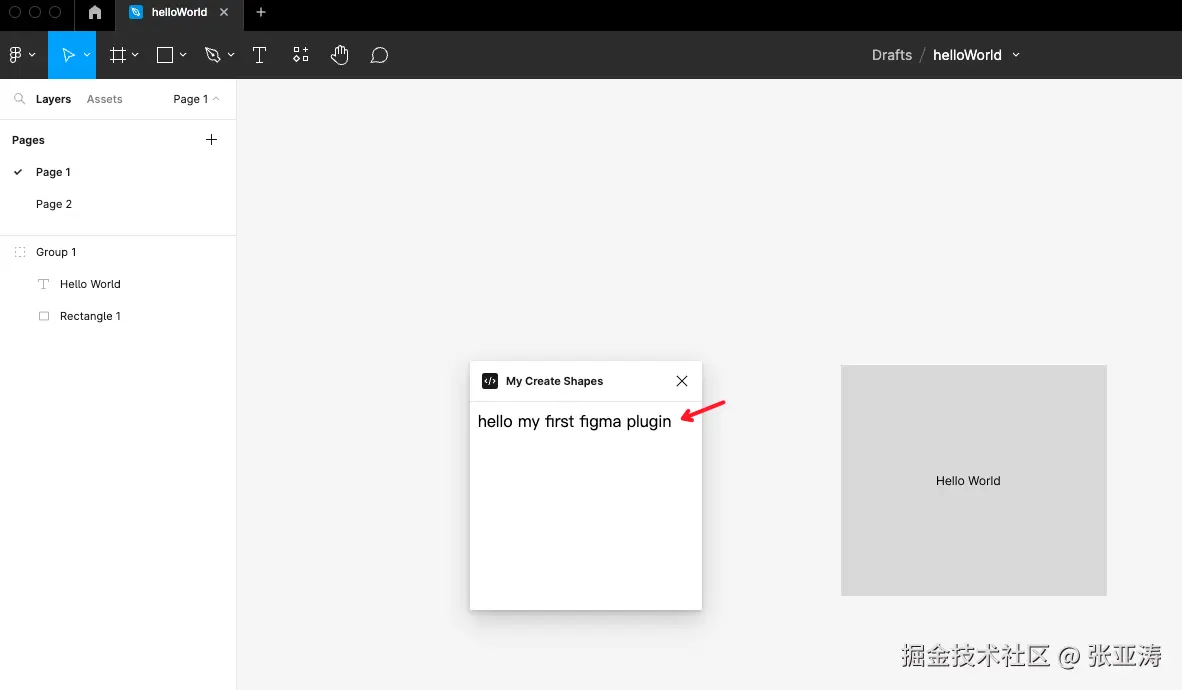1182x690 pixels.
Task: Click the plugin code icon in My Create Shapes
Action: coord(490,381)
